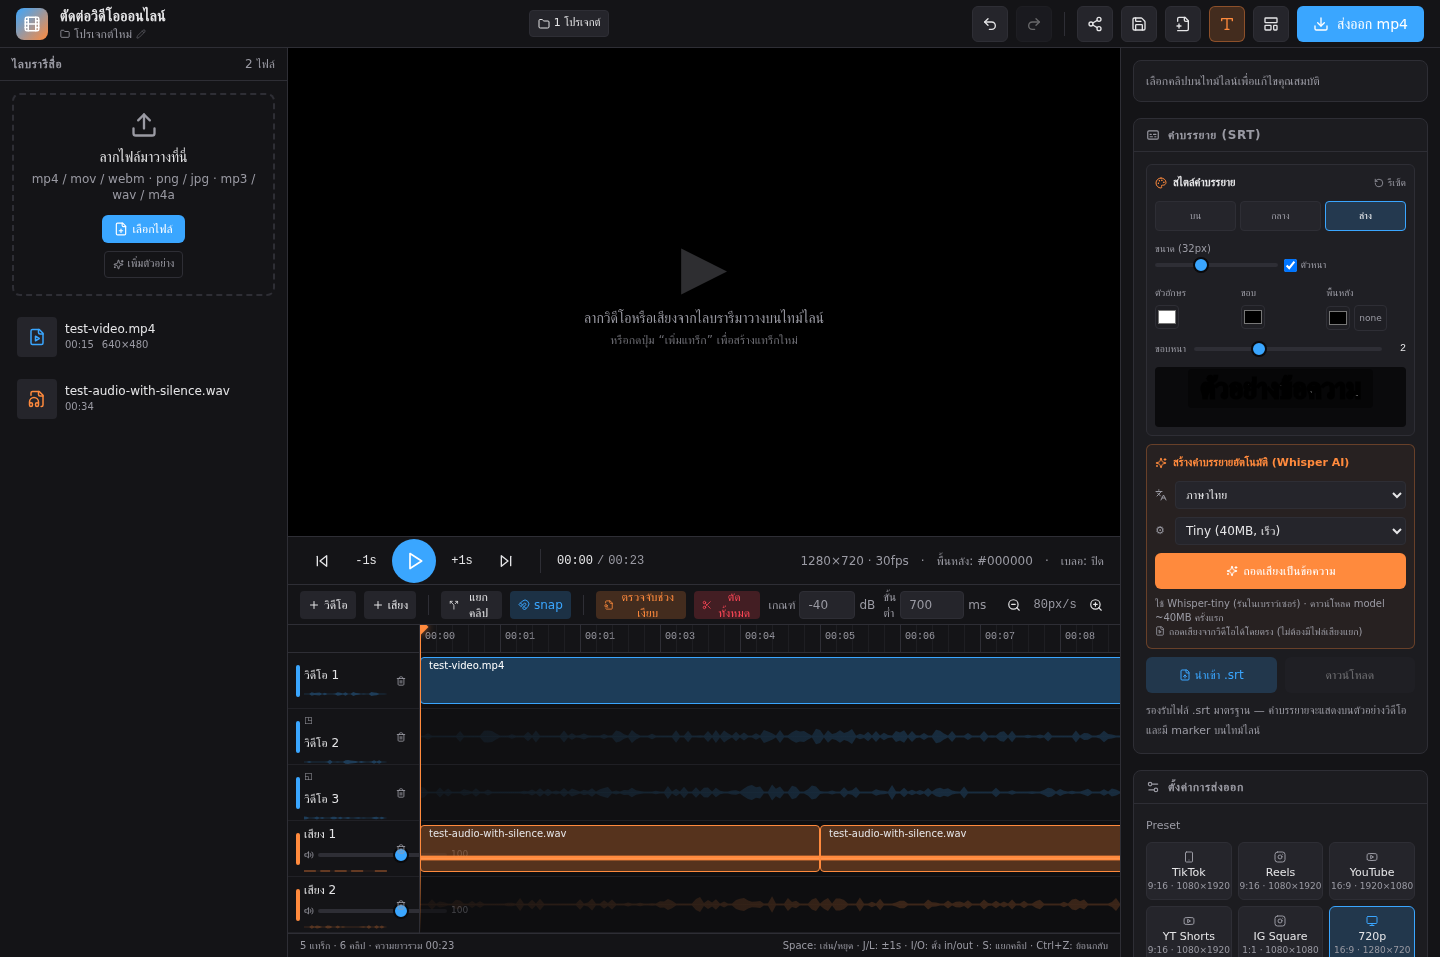Click the upload icon in drop zone
Viewport: 1440px width, 957px height.
143,125
